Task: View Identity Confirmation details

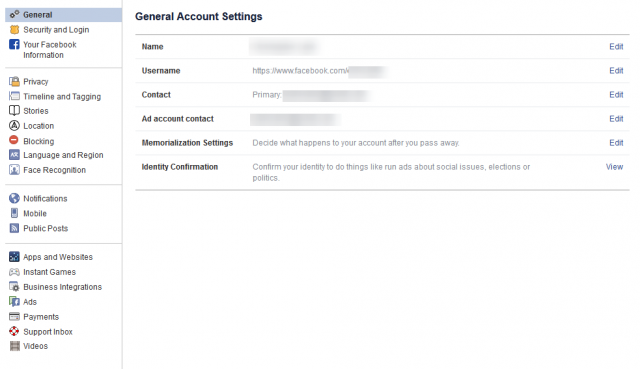Action: coord(614,167)
